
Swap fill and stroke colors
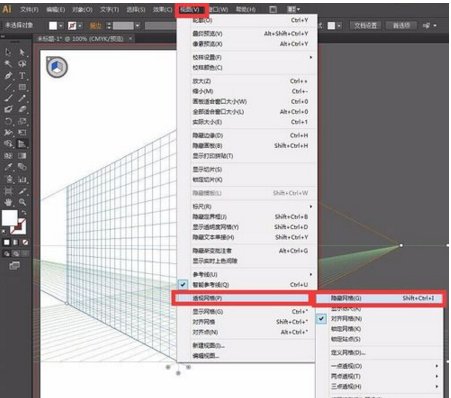coord(23,212)
